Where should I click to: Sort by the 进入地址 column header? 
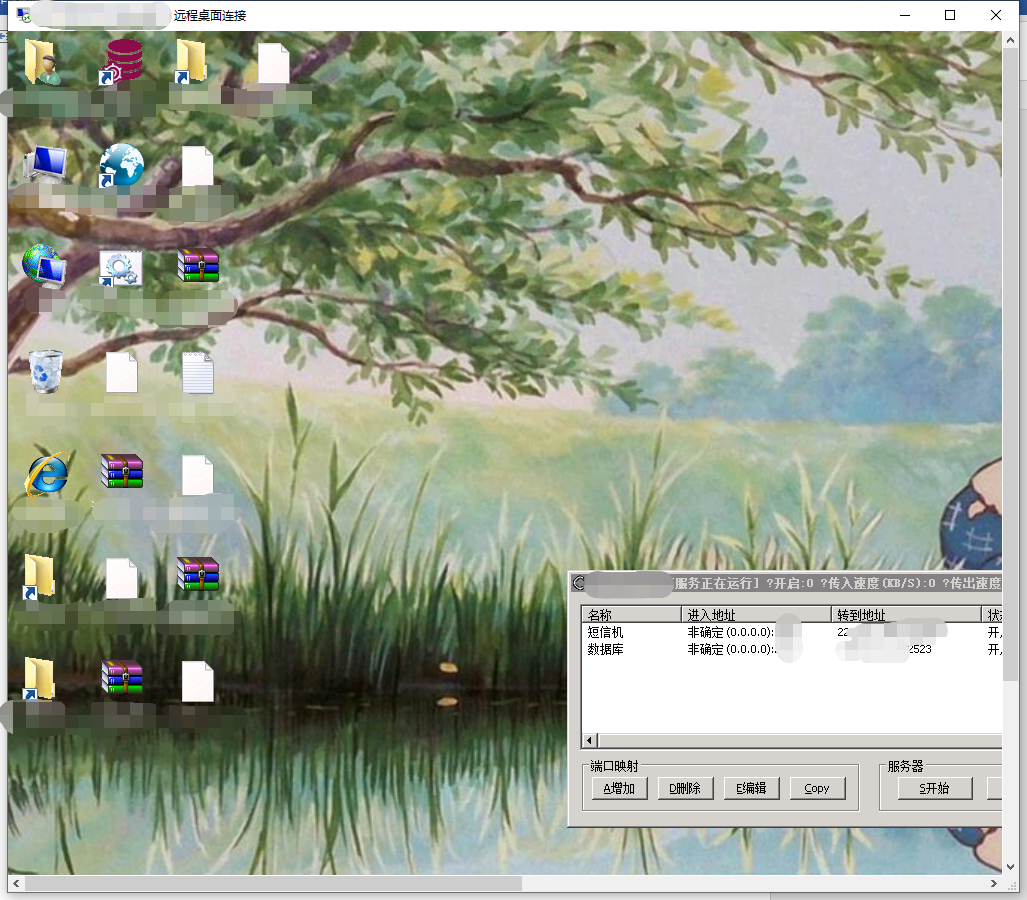[x=756, y=614]
